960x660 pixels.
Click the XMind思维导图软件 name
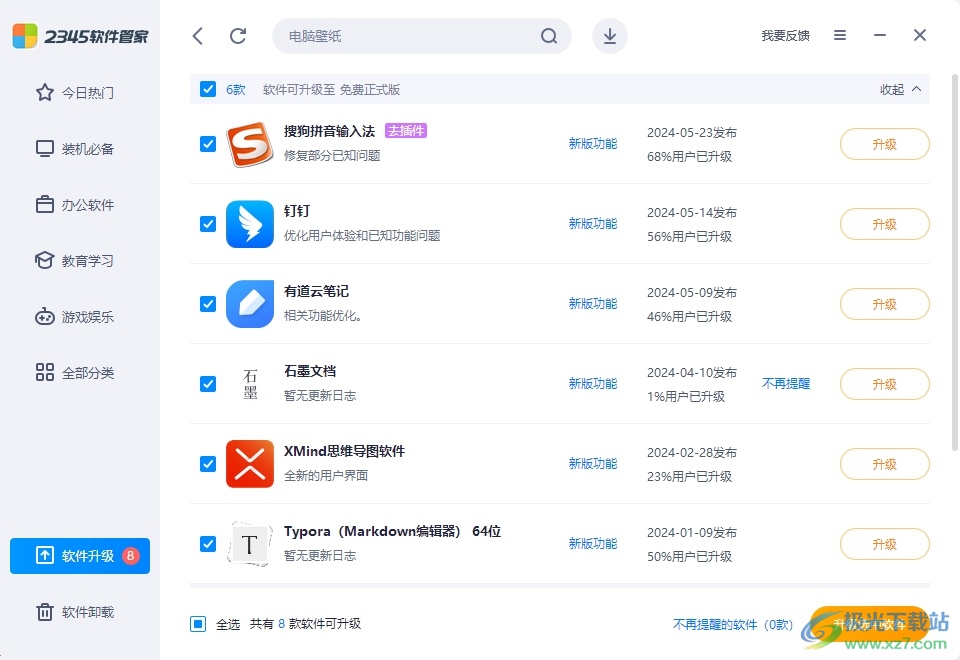tap(344, 451)
